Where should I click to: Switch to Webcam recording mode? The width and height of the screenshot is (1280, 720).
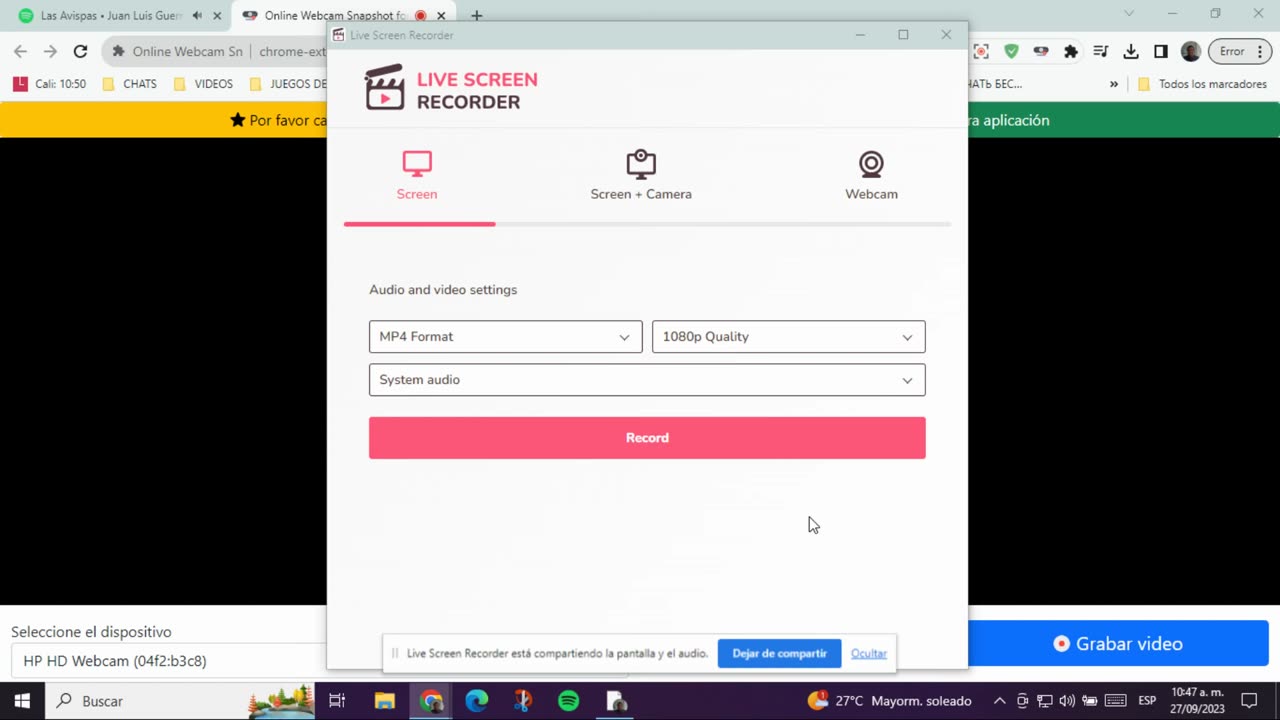(871, 176)
